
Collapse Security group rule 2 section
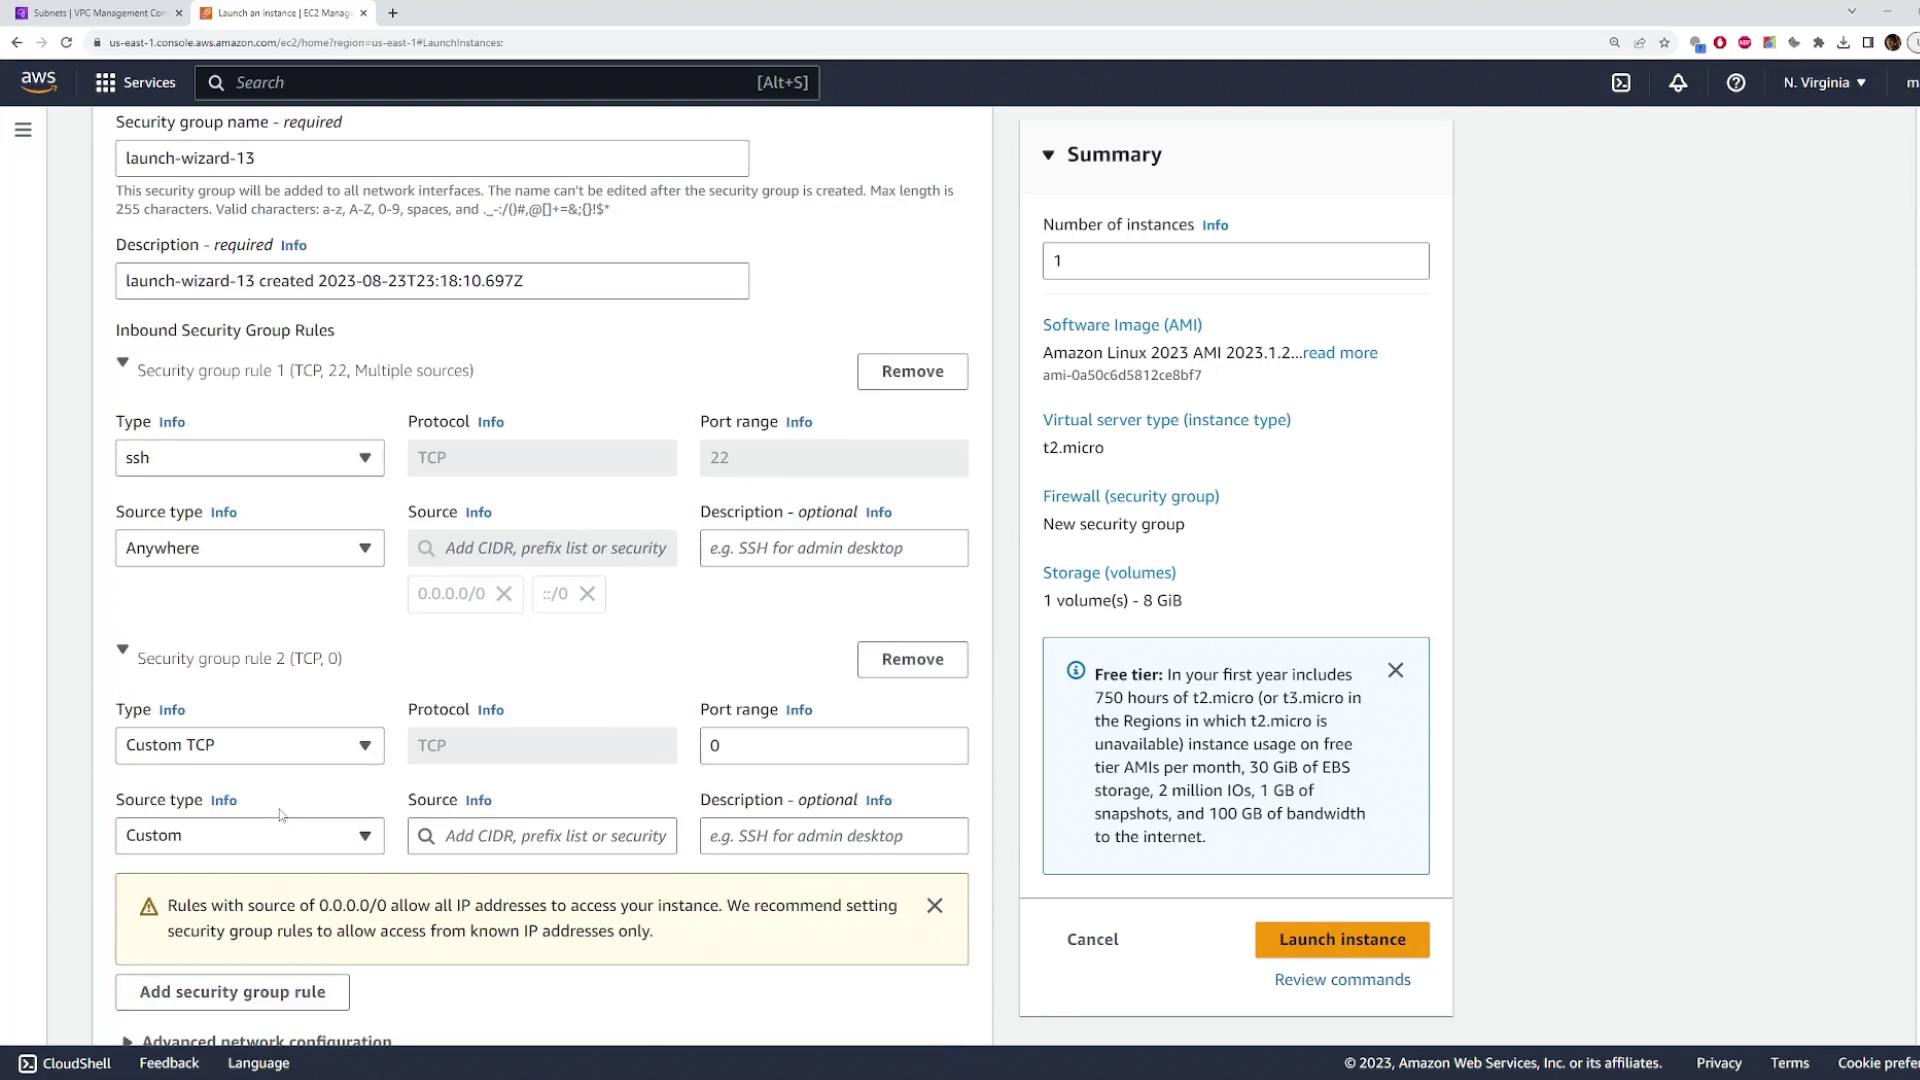click(x=123, y=650)
